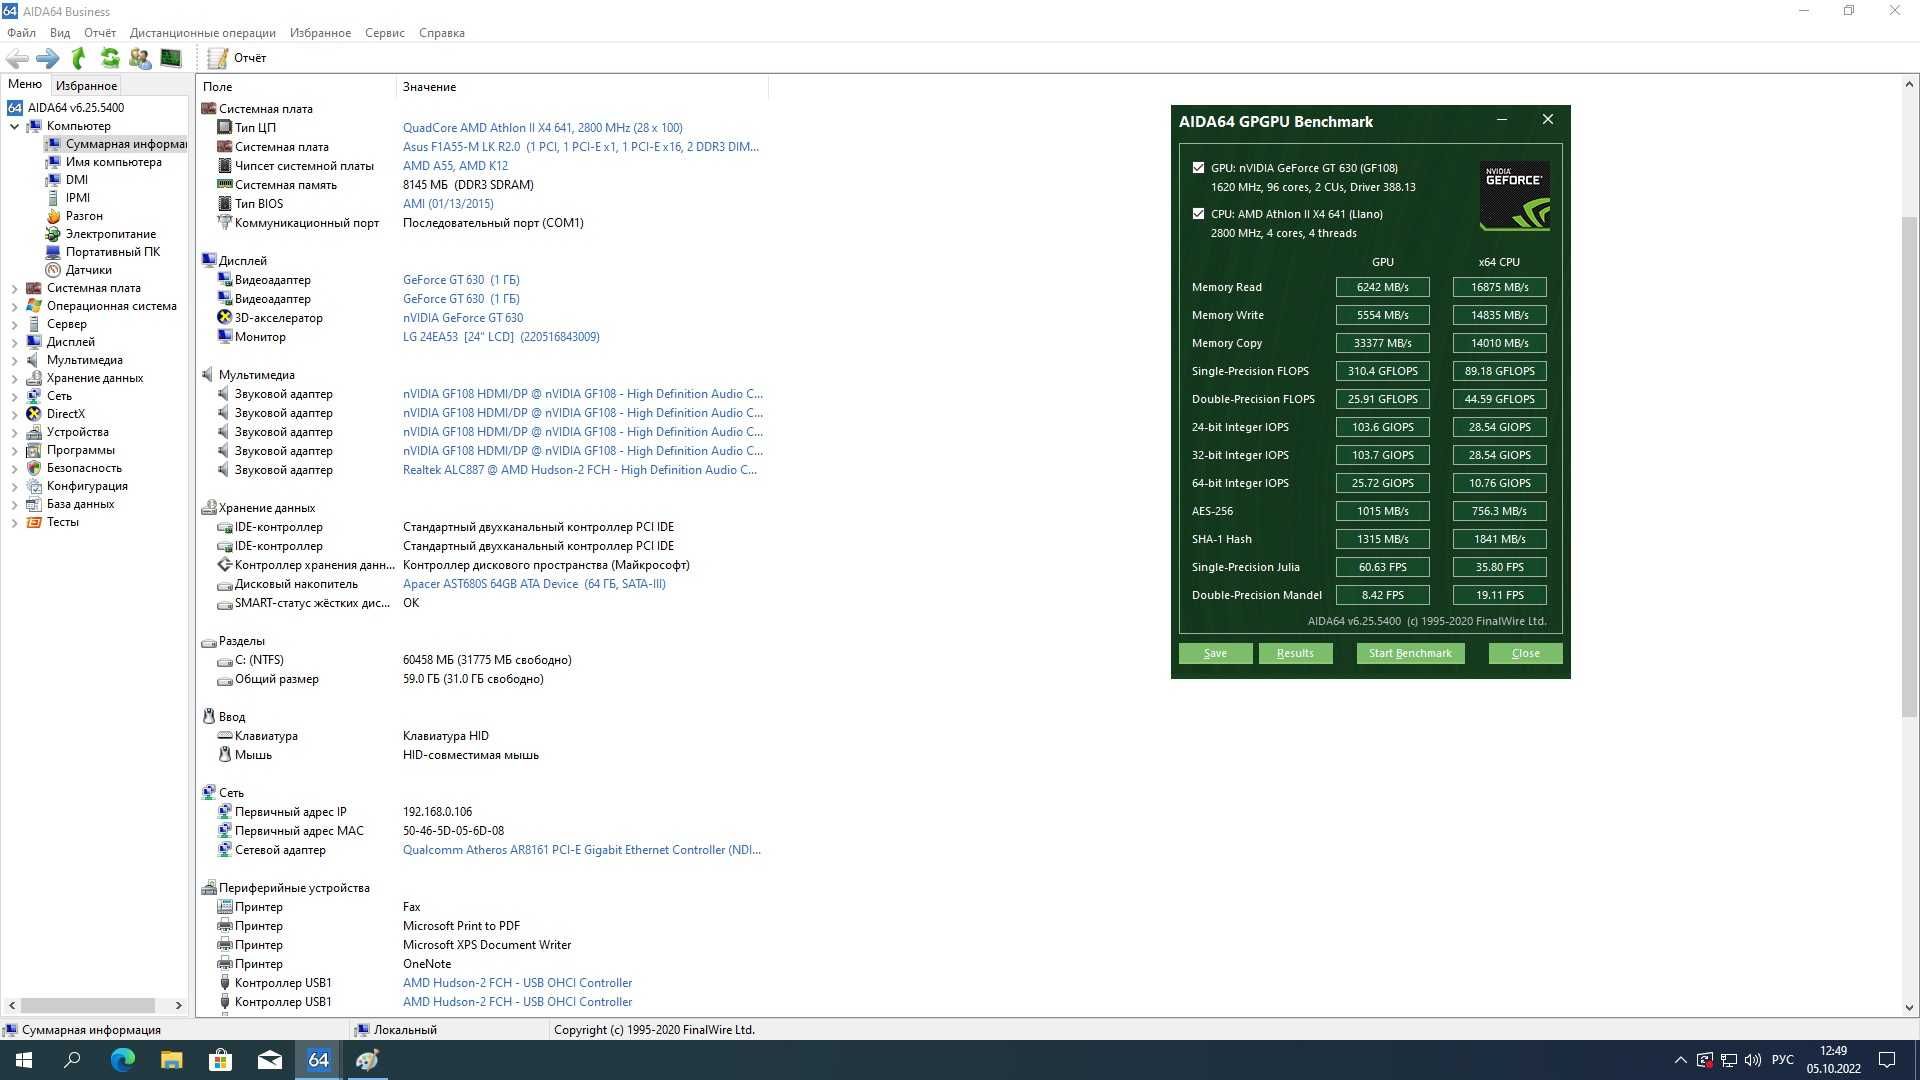Open the Mail taskbar icon
1920x1080 pixels.
[269, 1060]
